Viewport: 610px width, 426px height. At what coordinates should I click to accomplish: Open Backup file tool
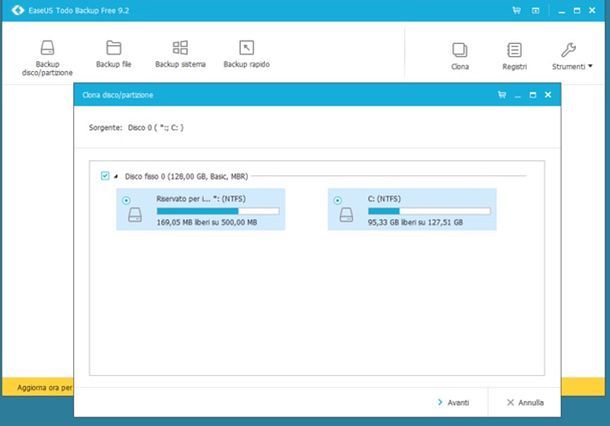pos(114,54)
